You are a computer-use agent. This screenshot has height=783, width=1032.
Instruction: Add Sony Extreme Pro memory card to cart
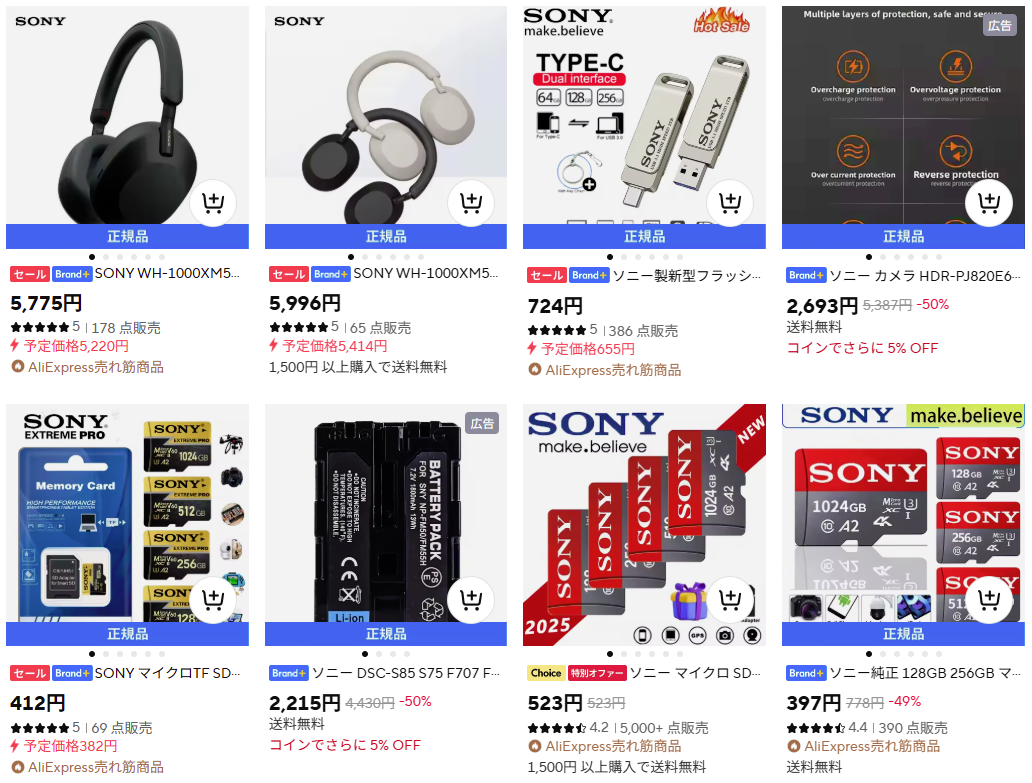213,600
